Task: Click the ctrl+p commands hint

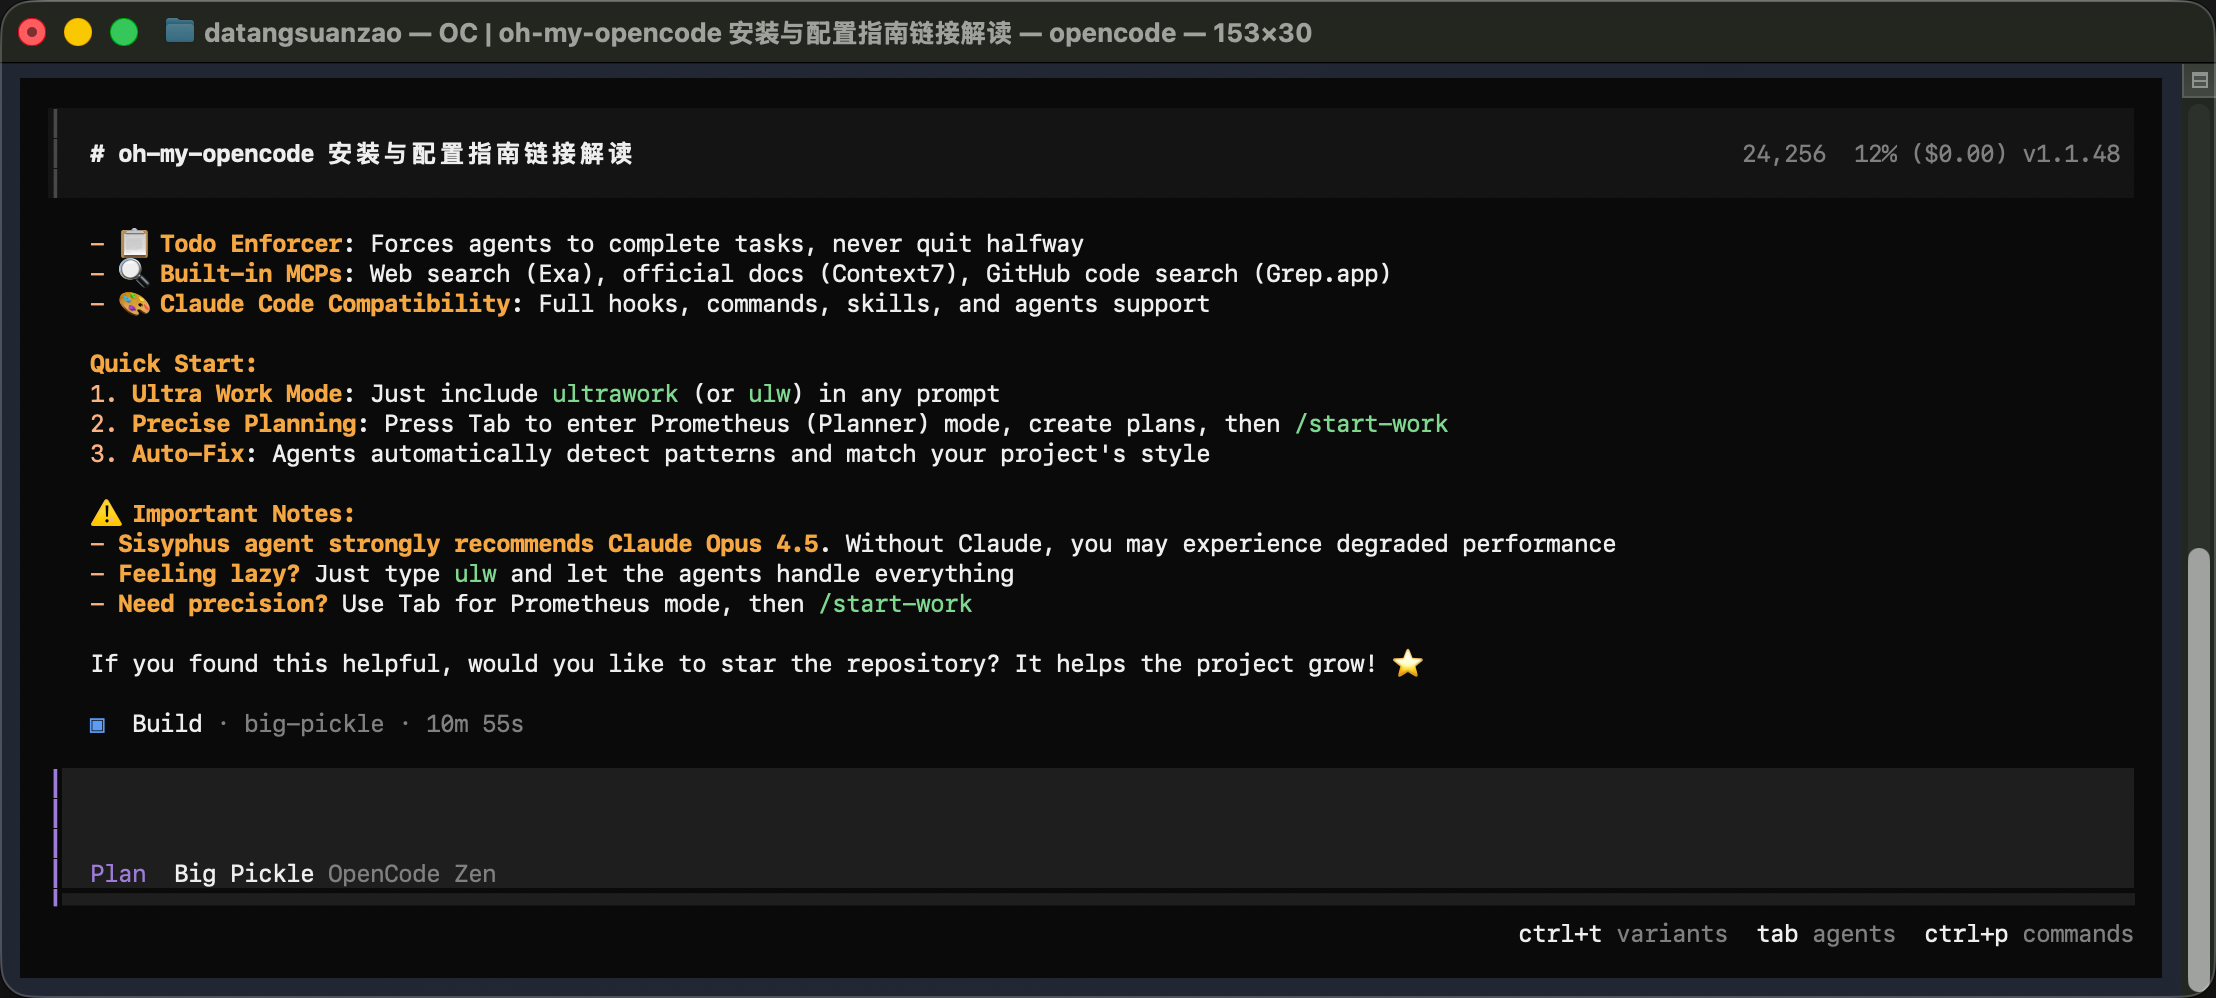Action: click(2029, 934)
